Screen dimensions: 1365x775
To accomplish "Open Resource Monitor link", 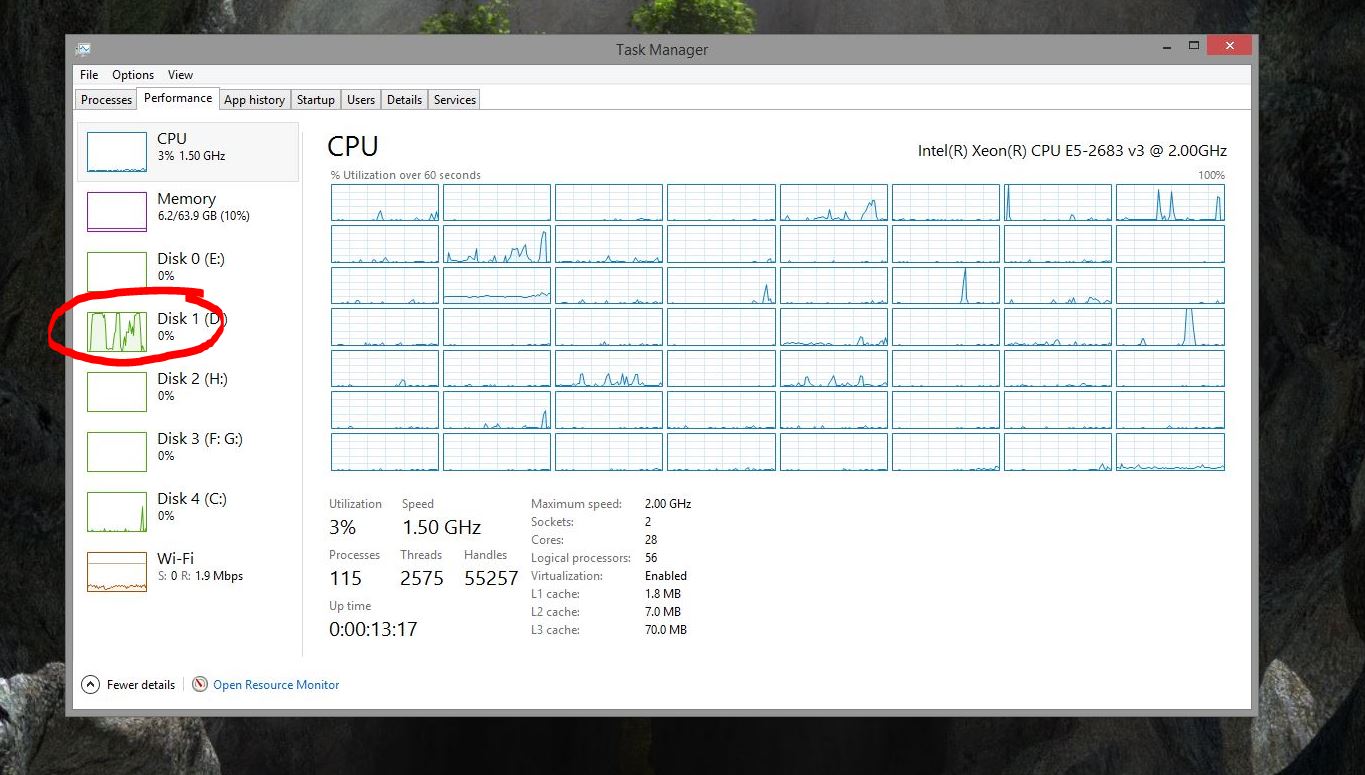I will click(276, 685).
